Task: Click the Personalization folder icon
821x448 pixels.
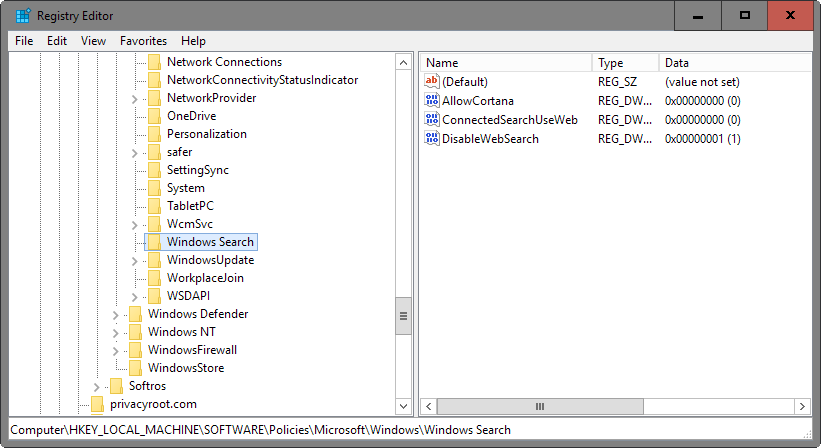Action: 154,134
